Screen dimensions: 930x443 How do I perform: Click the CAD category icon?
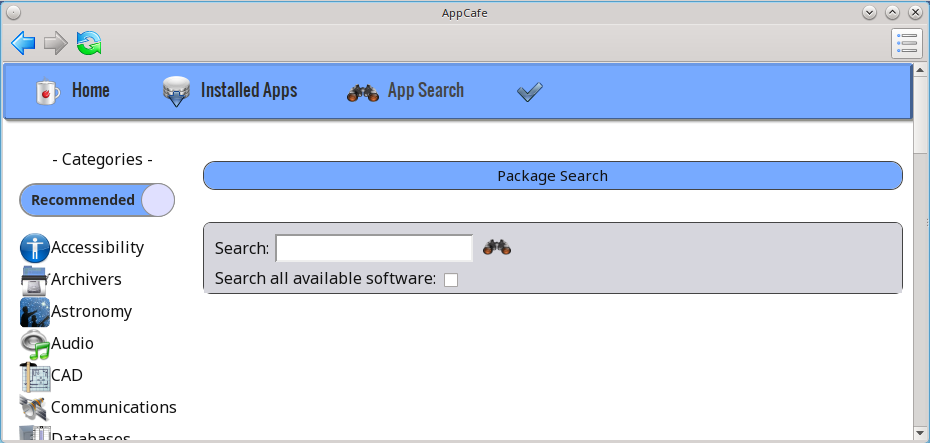coord(35,377)
